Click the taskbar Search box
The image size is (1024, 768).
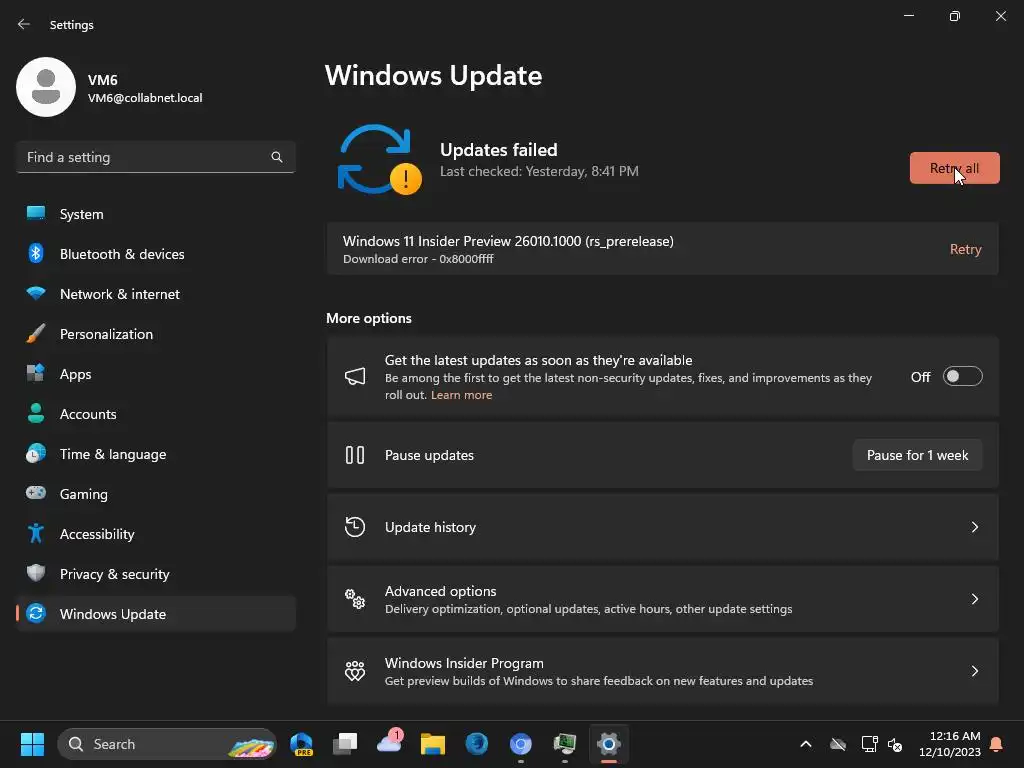[167, 744]
